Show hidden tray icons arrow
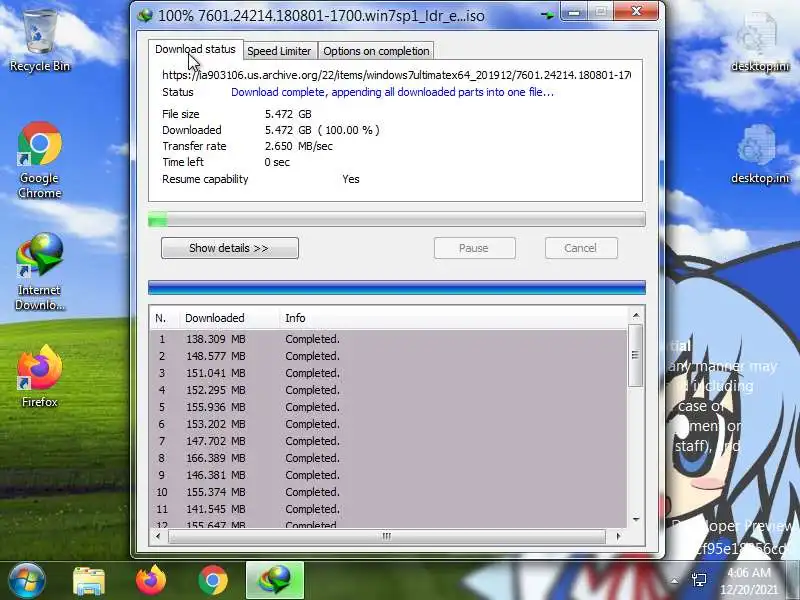Image resolution: width=800 pixels, height=600 pixels. [674, 581]
